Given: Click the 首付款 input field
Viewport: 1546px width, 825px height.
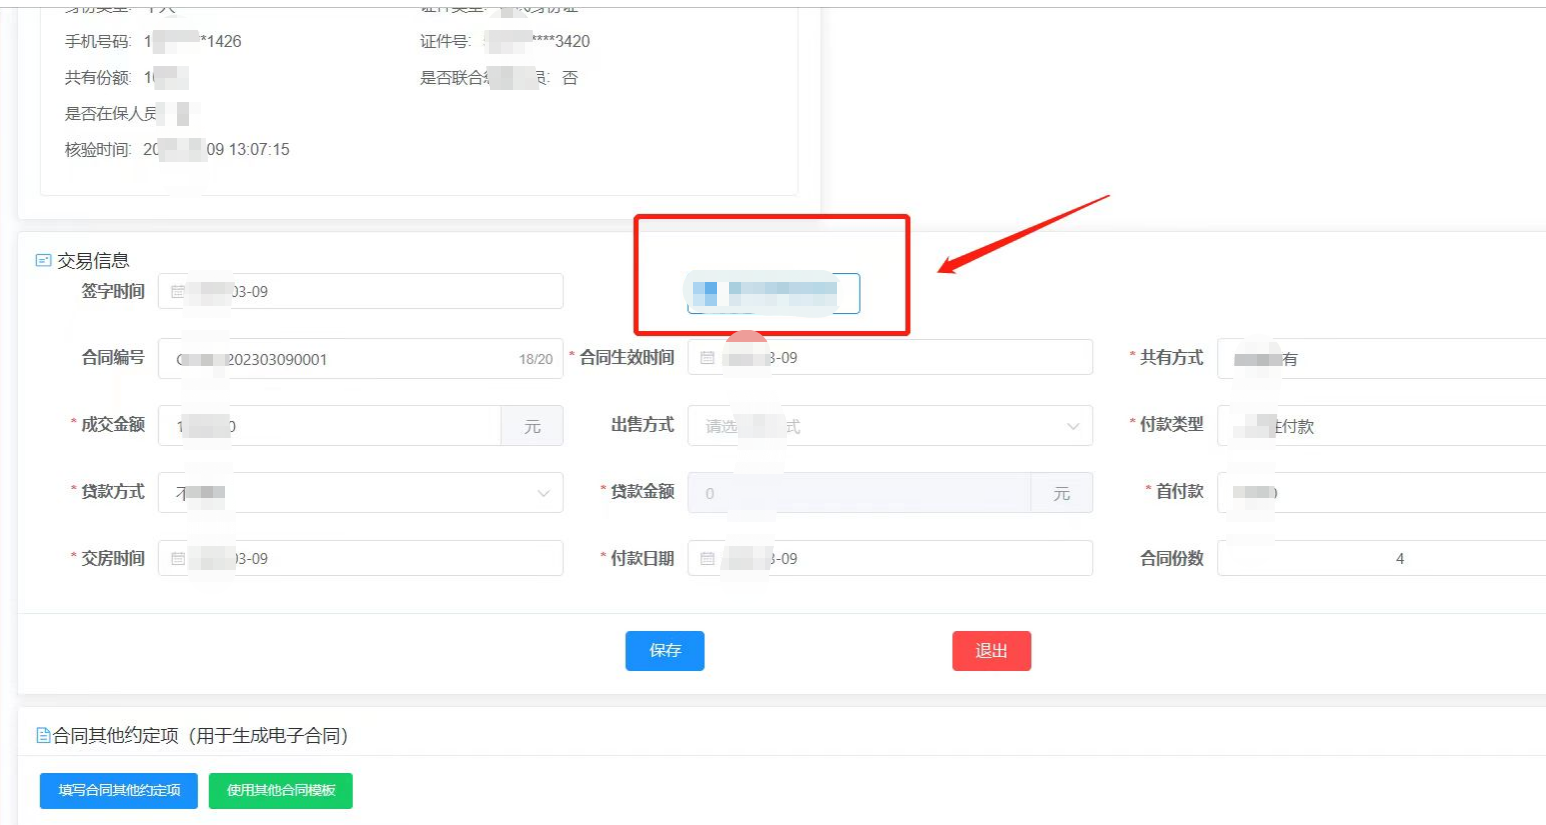Looking at the screenshot, I should pos(1381,493).
